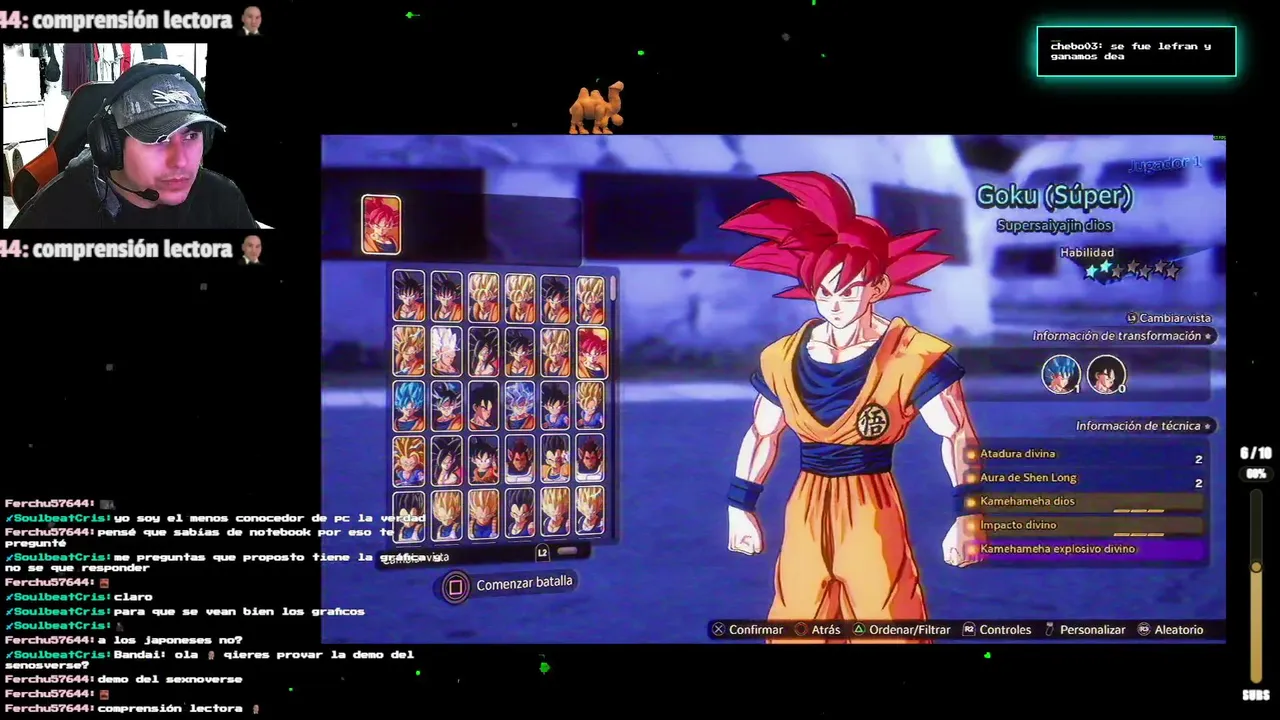Select the second portrait in the fourth grid row
This screenshot has width=1280, height=720.
(x=446, y=461)
